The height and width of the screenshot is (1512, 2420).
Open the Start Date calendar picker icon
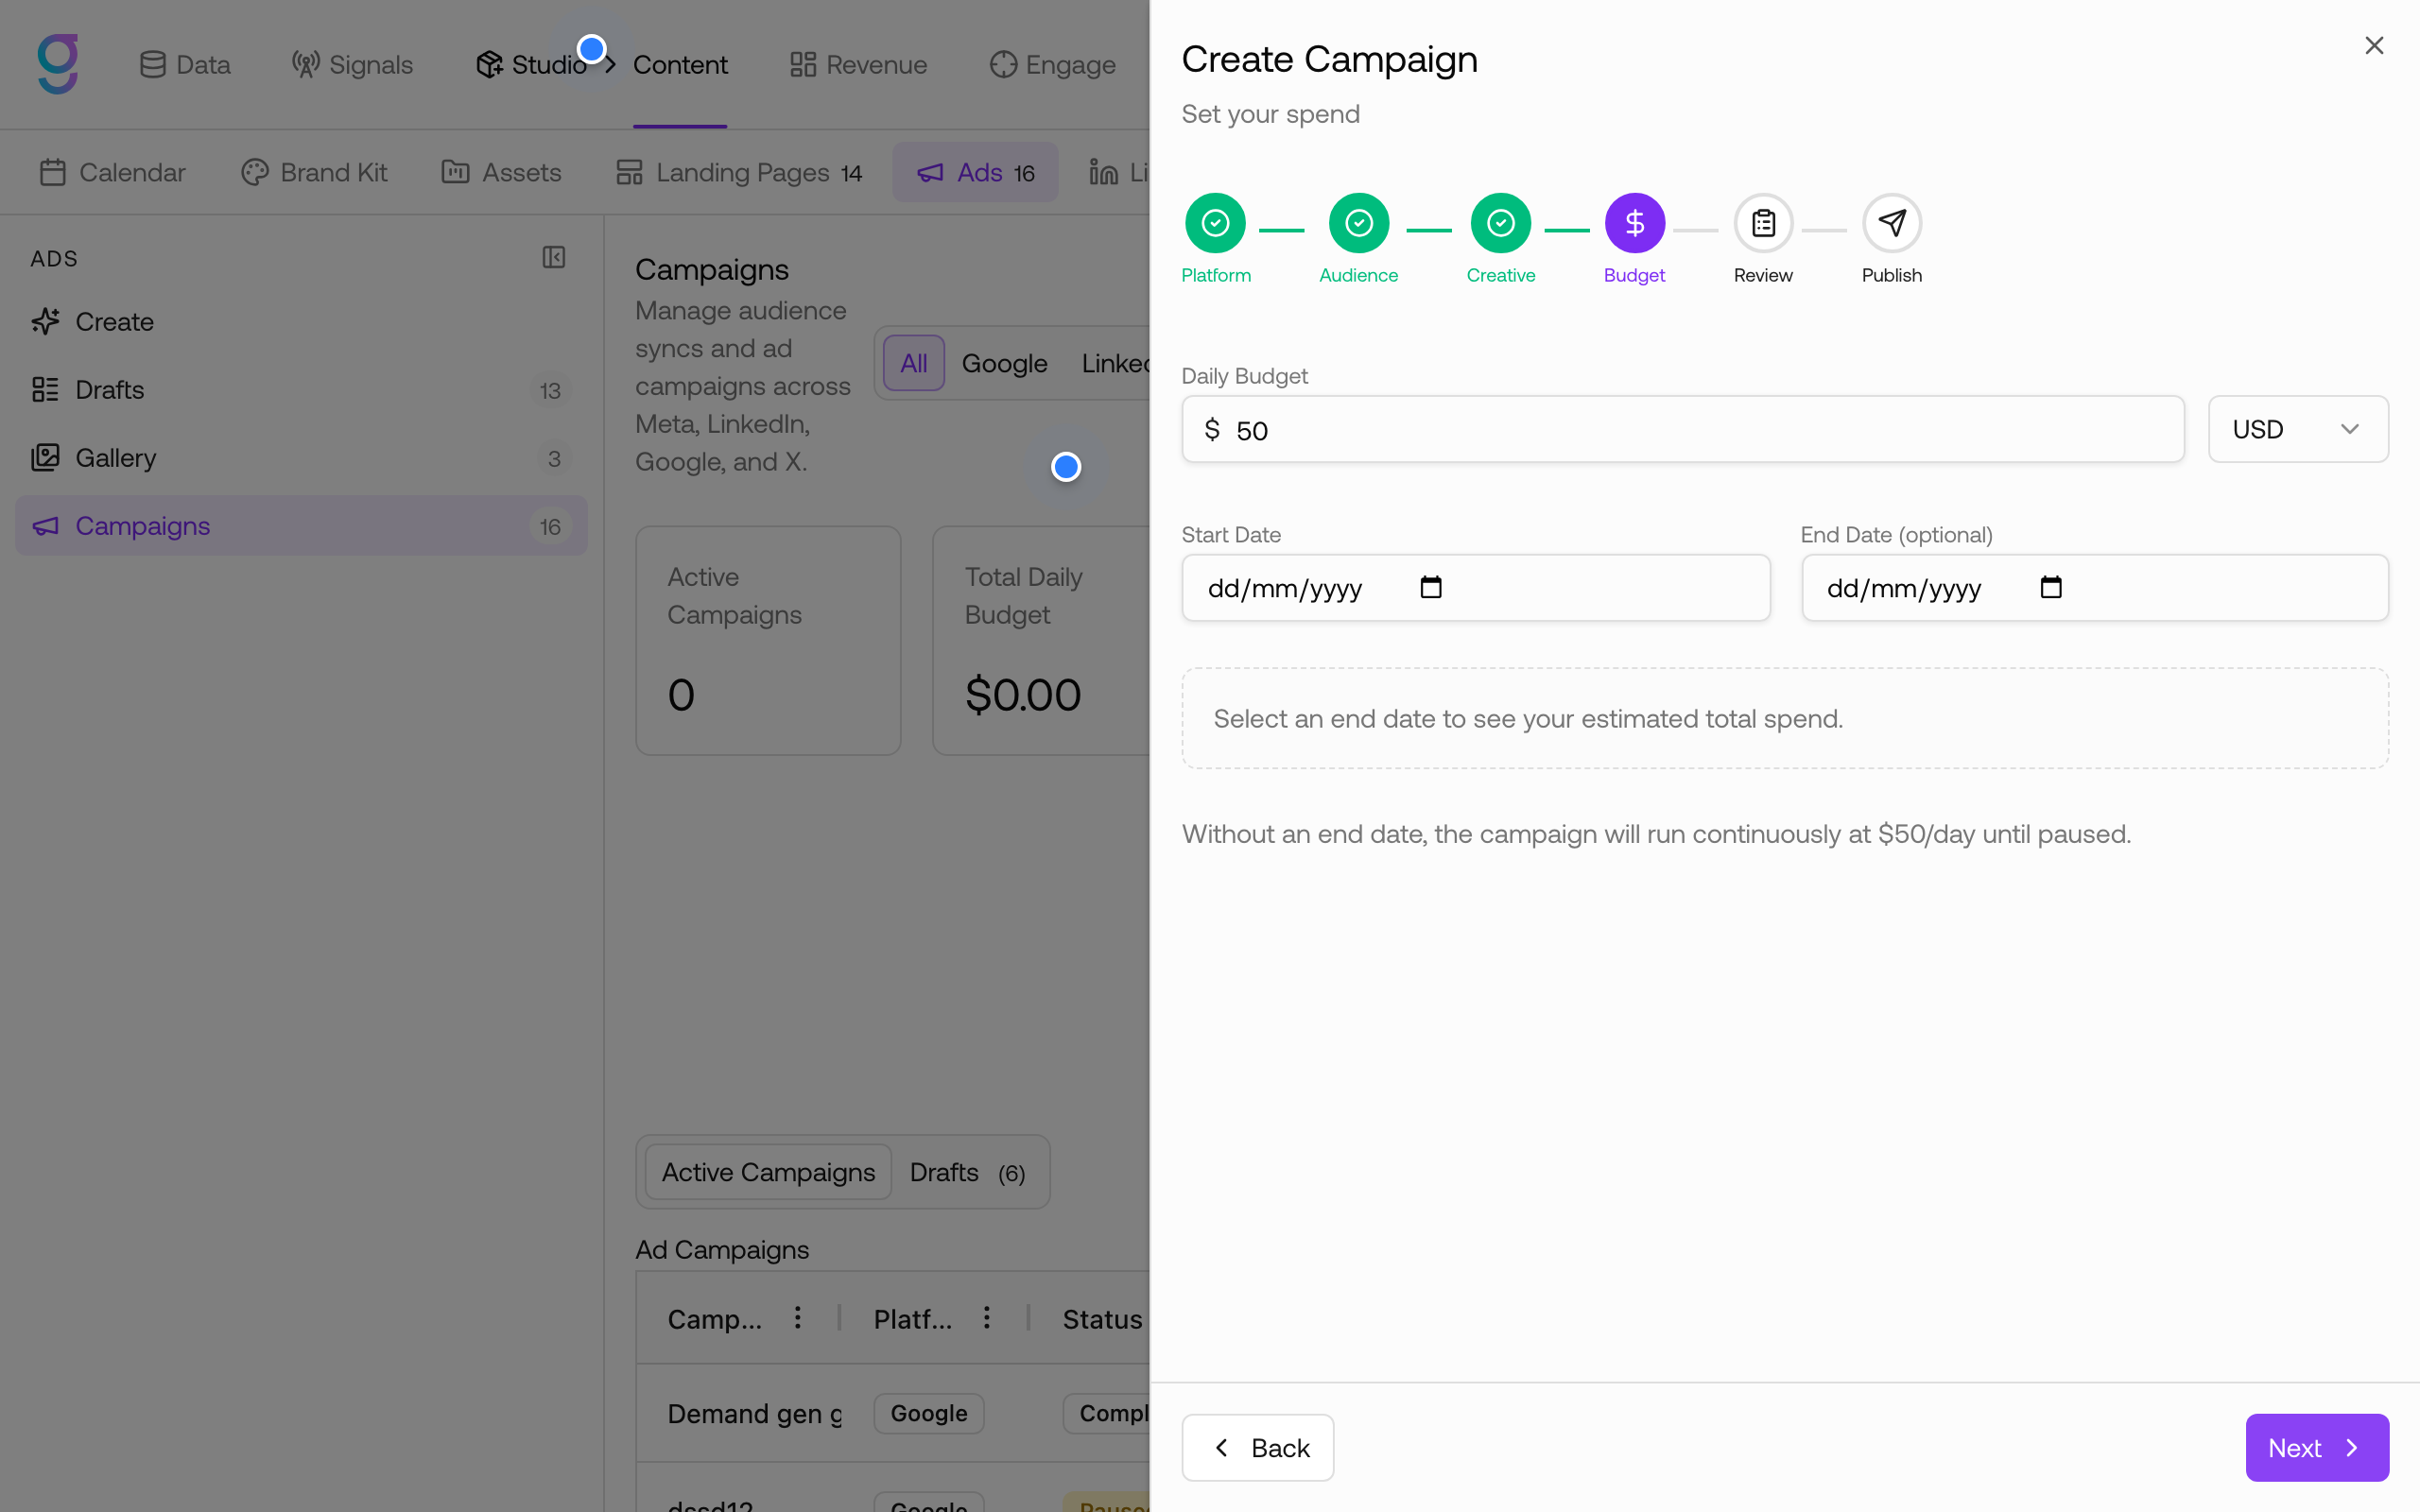(1430, 587)
